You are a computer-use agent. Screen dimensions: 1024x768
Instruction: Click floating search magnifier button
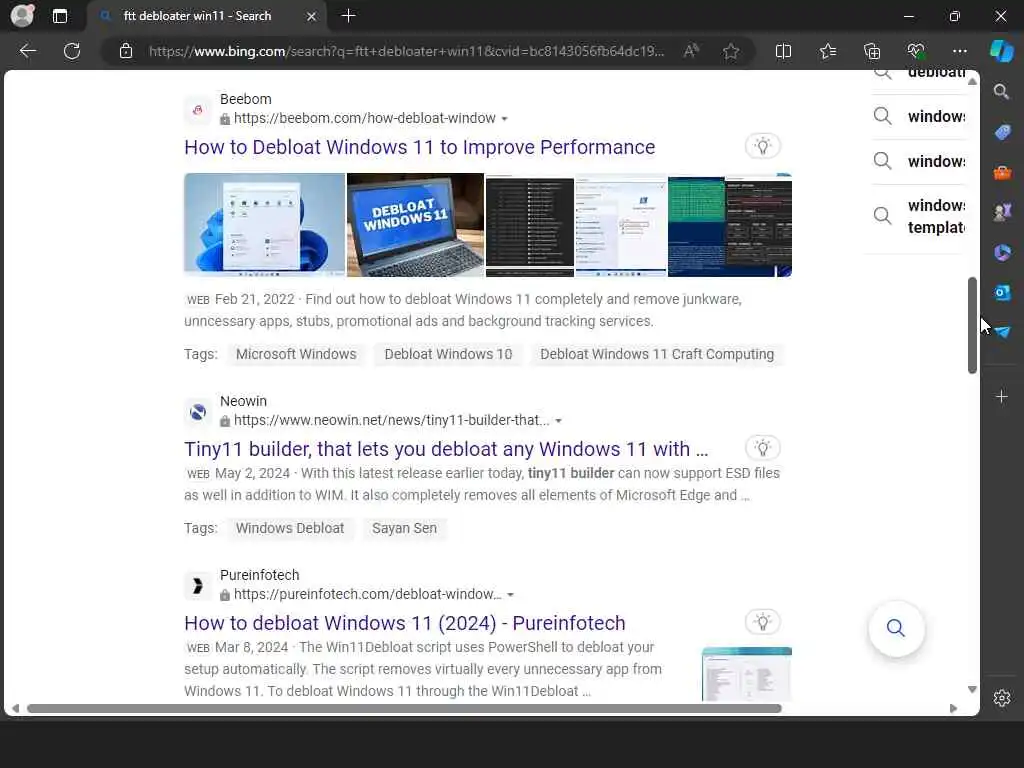coord(896,628)
